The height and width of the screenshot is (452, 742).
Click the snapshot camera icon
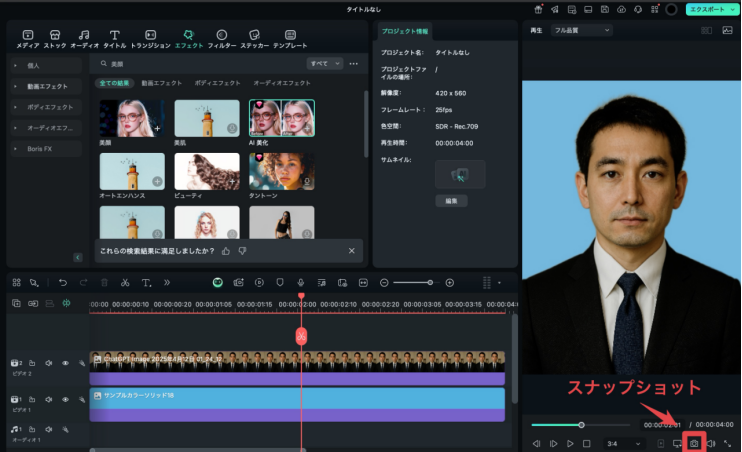[694, 443]
